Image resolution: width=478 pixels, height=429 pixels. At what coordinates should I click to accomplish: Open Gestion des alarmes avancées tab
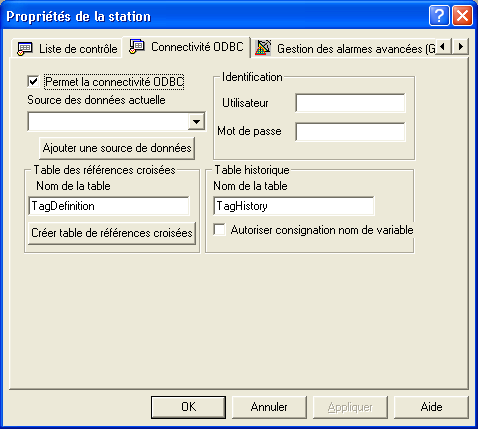point(344,49)
